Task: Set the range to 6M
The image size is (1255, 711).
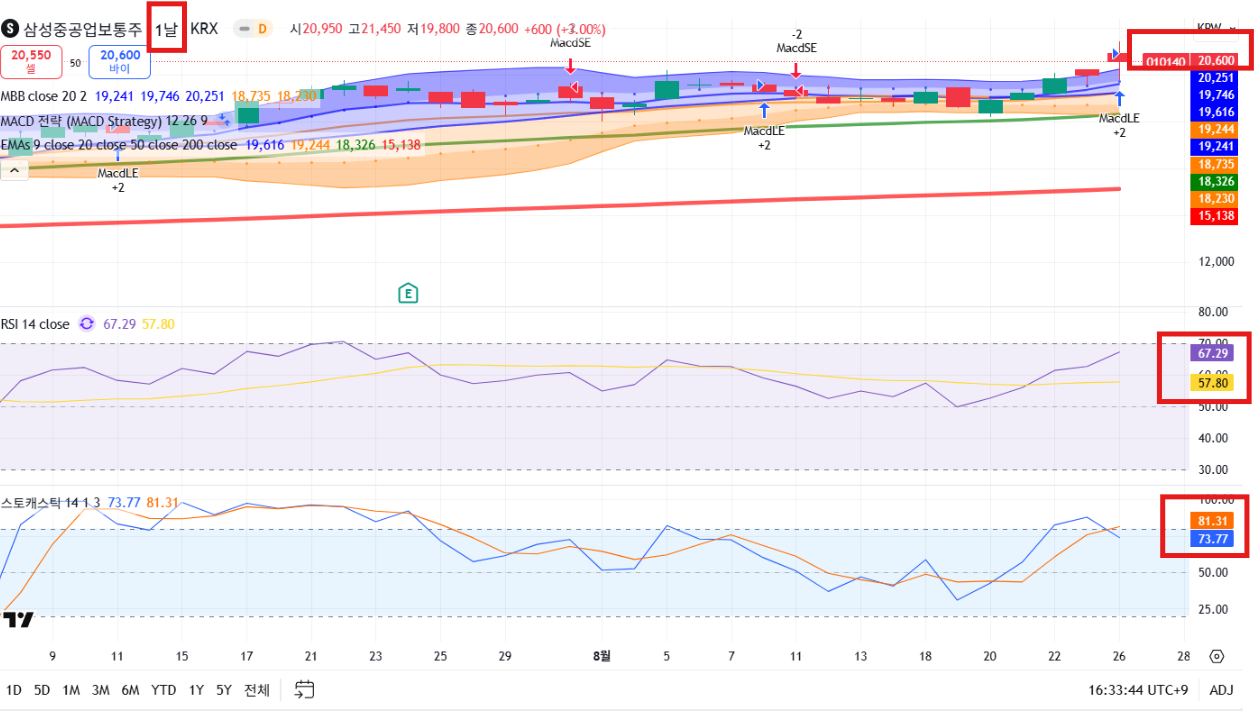Action: pyautogui.click(x=131, y=690)
